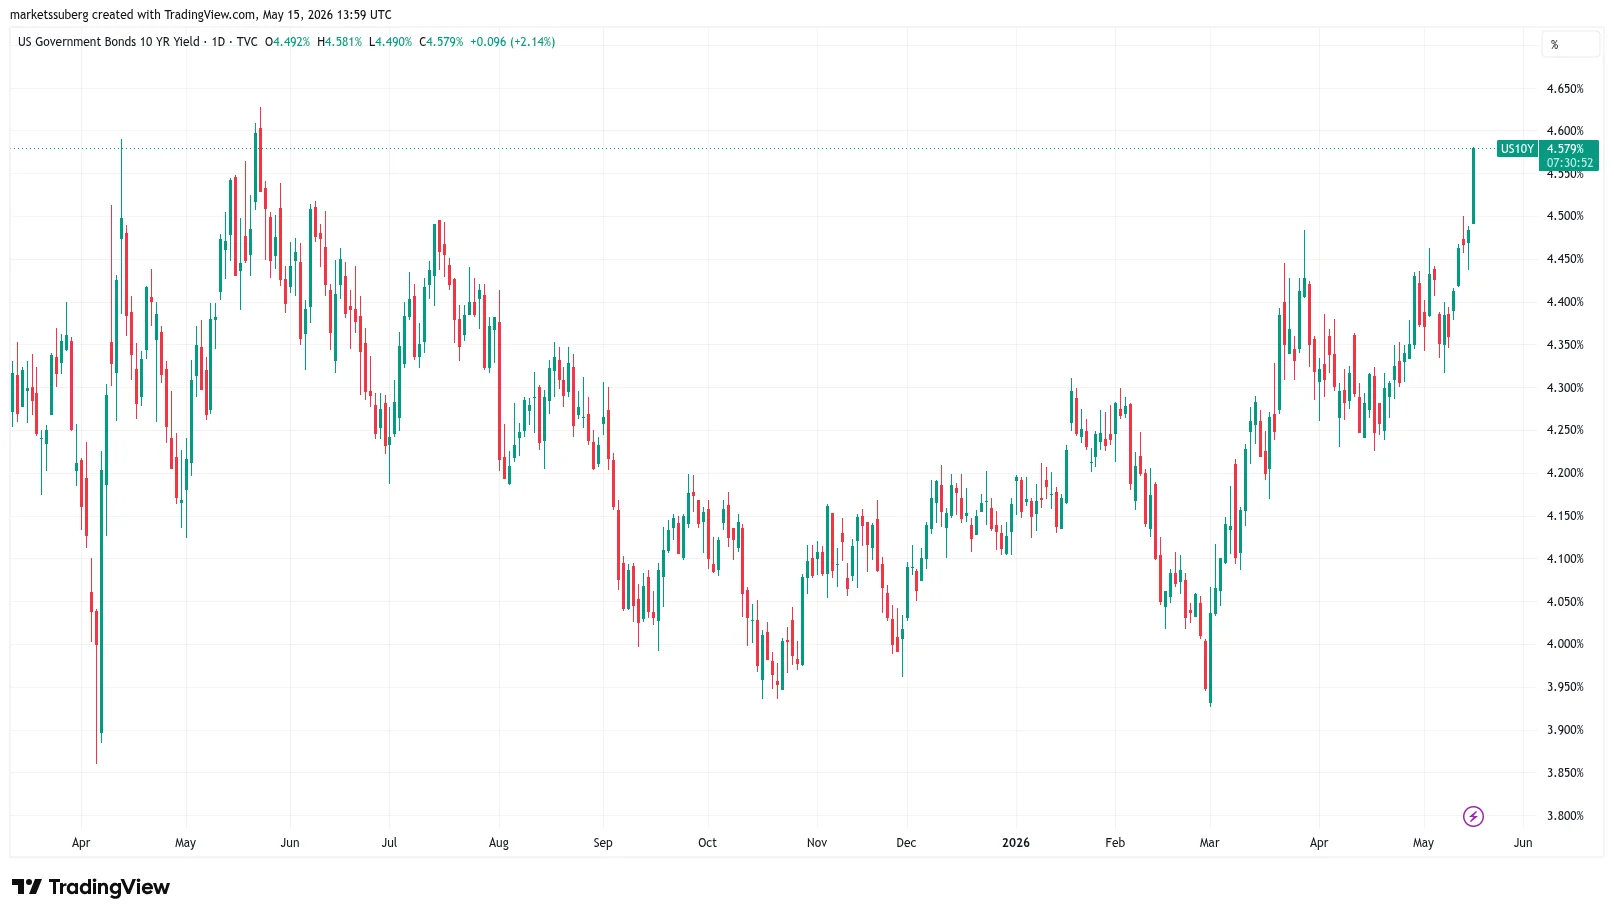Select the chart title US Government Bonds 10 YR Yield
1614x917 pixels.
tap(109, 42)
